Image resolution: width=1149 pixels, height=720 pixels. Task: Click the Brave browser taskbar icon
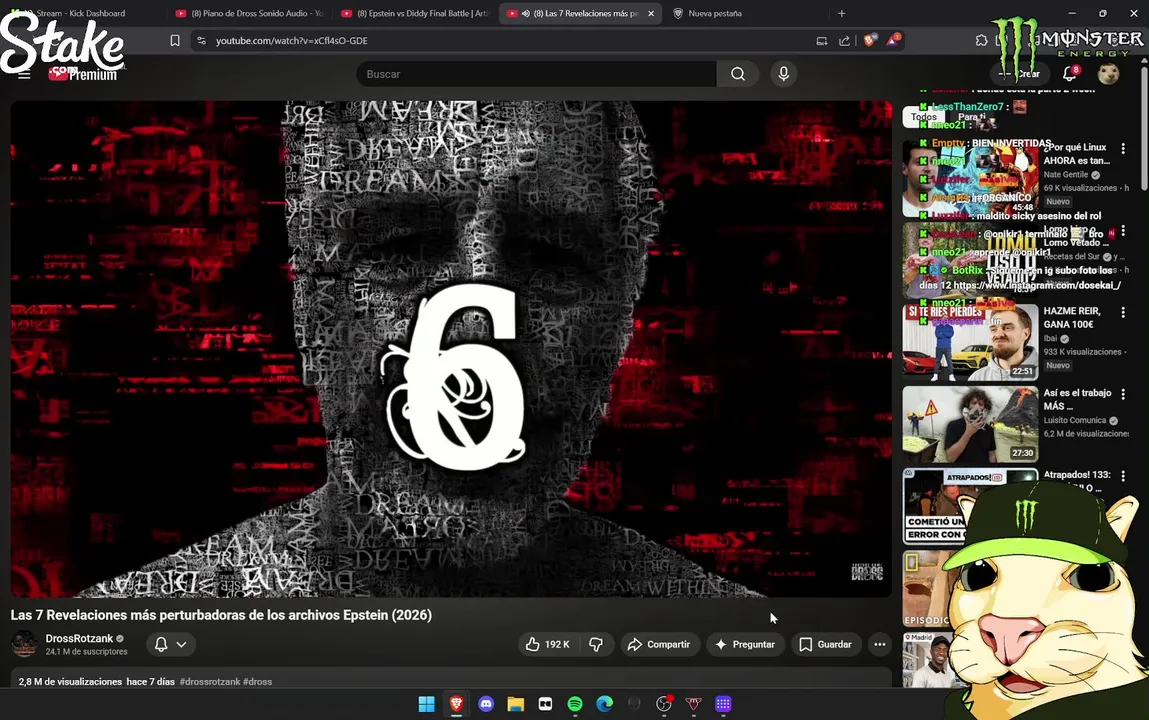456,704
